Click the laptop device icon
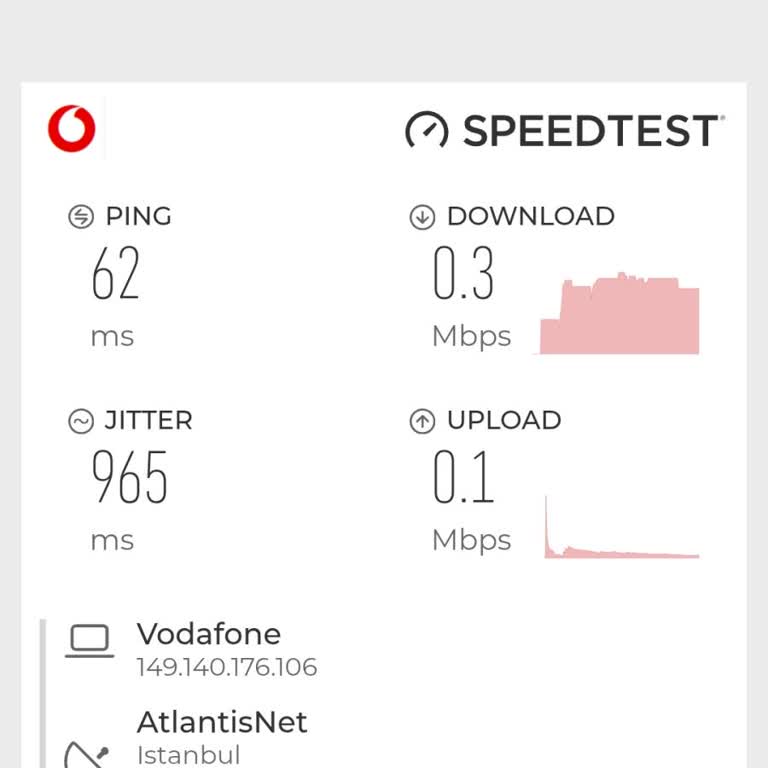 point(89,641)
